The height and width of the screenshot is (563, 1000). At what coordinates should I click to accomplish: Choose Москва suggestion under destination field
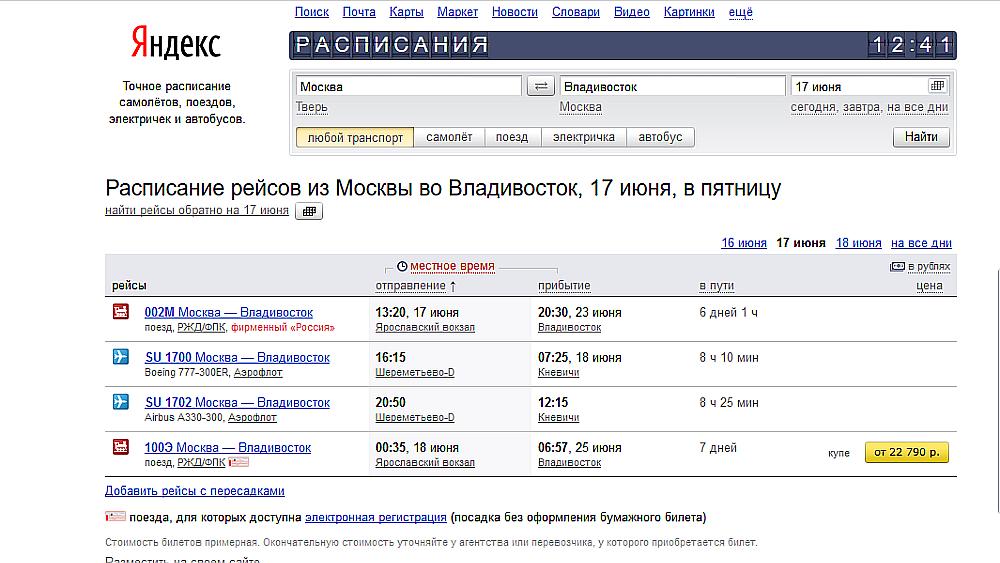coord(580,107)
